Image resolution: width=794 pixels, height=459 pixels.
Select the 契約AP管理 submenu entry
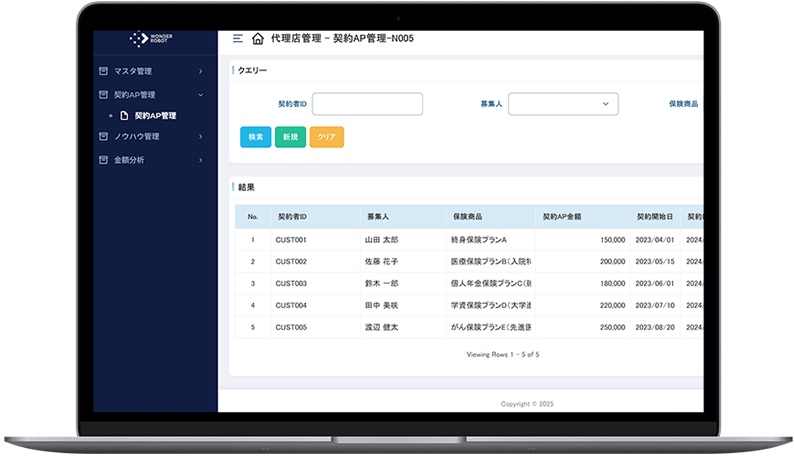pos(155,116)
